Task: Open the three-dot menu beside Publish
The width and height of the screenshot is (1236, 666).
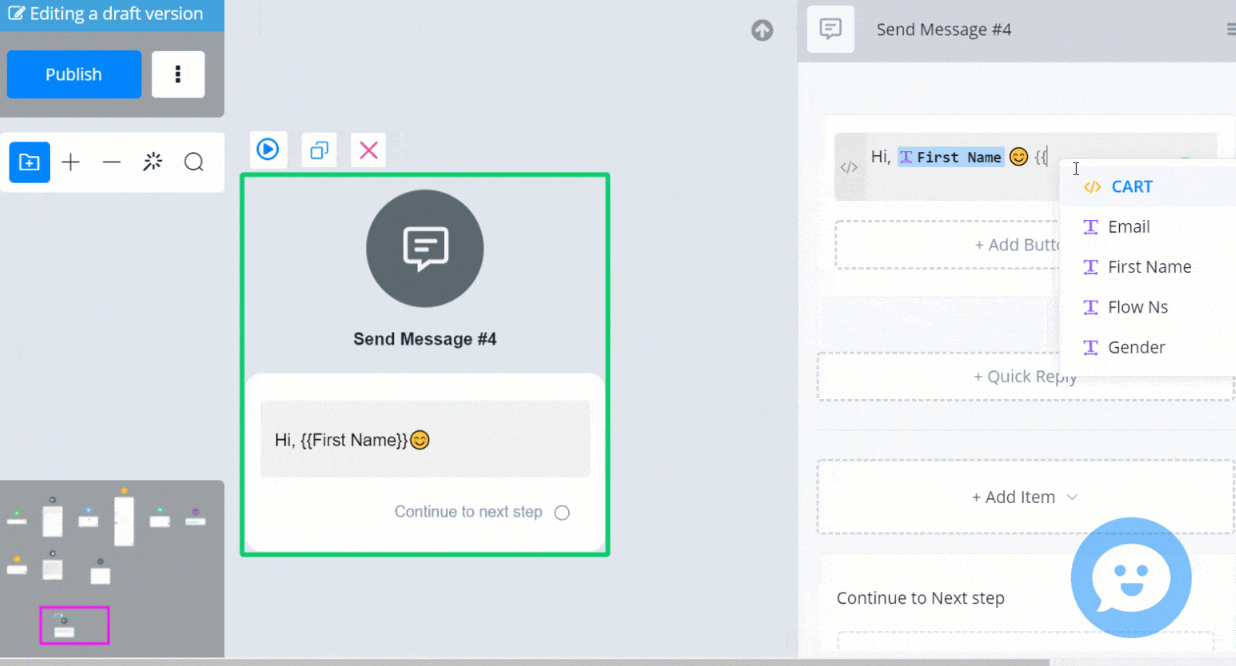Action: tap(178, 74)
